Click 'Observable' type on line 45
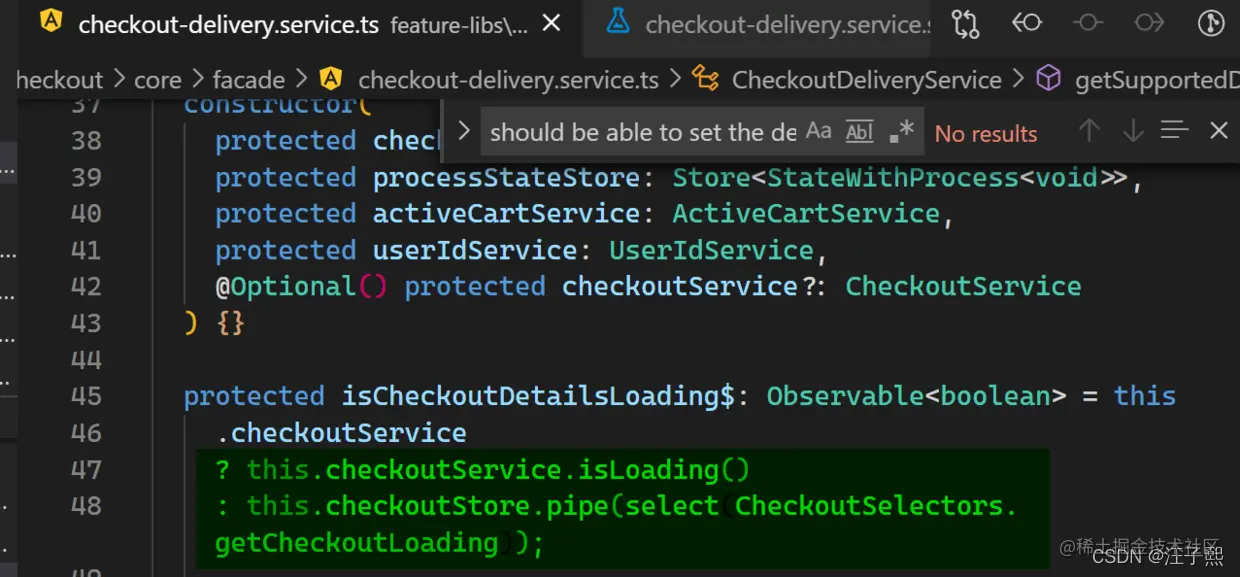 point(845,396)
